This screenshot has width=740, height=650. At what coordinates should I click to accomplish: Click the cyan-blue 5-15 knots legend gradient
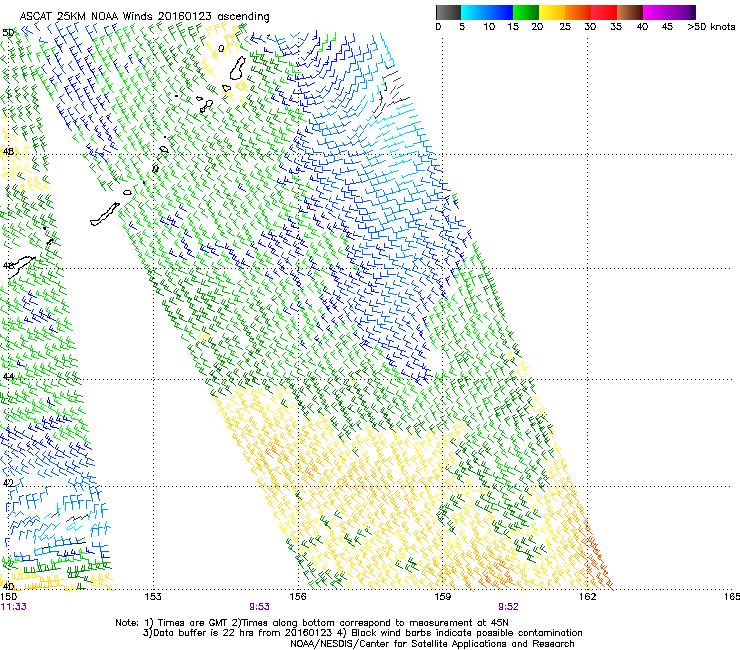(x=487, y=12)
